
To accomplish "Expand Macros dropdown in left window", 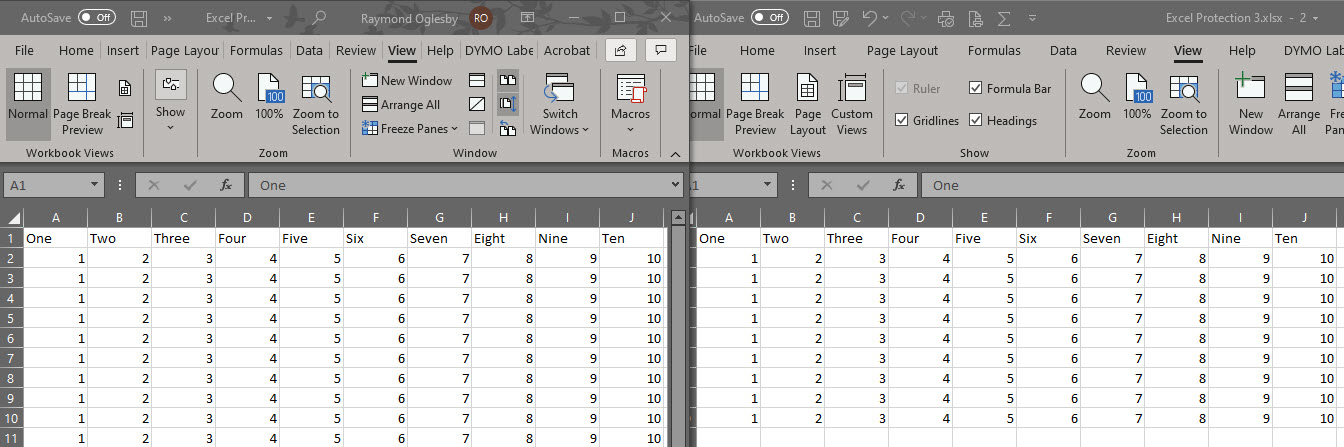I will 631,104.
